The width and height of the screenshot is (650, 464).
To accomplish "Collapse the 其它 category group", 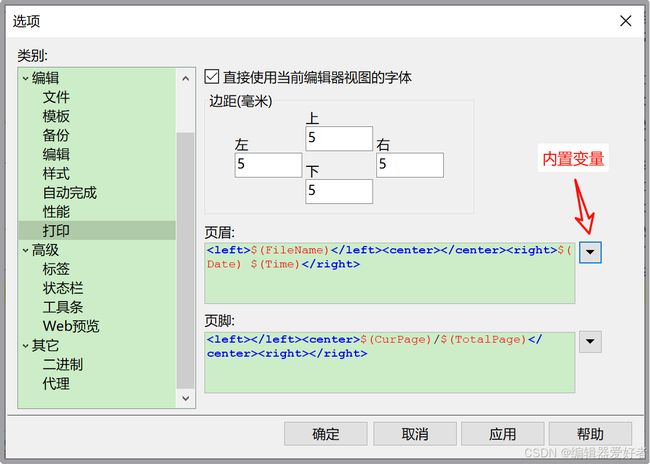I will point(25,345).
